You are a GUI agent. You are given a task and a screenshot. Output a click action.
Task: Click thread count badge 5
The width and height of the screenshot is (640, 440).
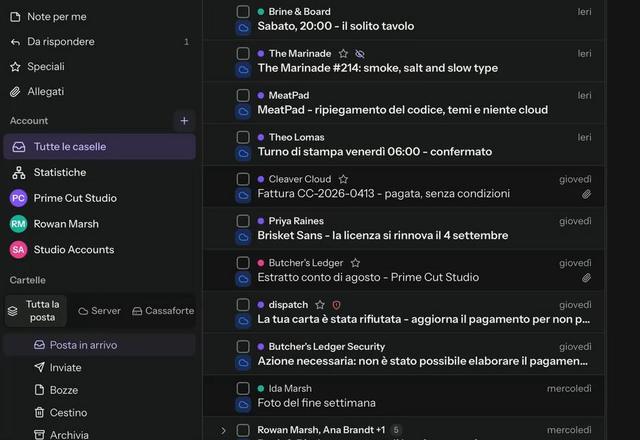coord(396,430)
